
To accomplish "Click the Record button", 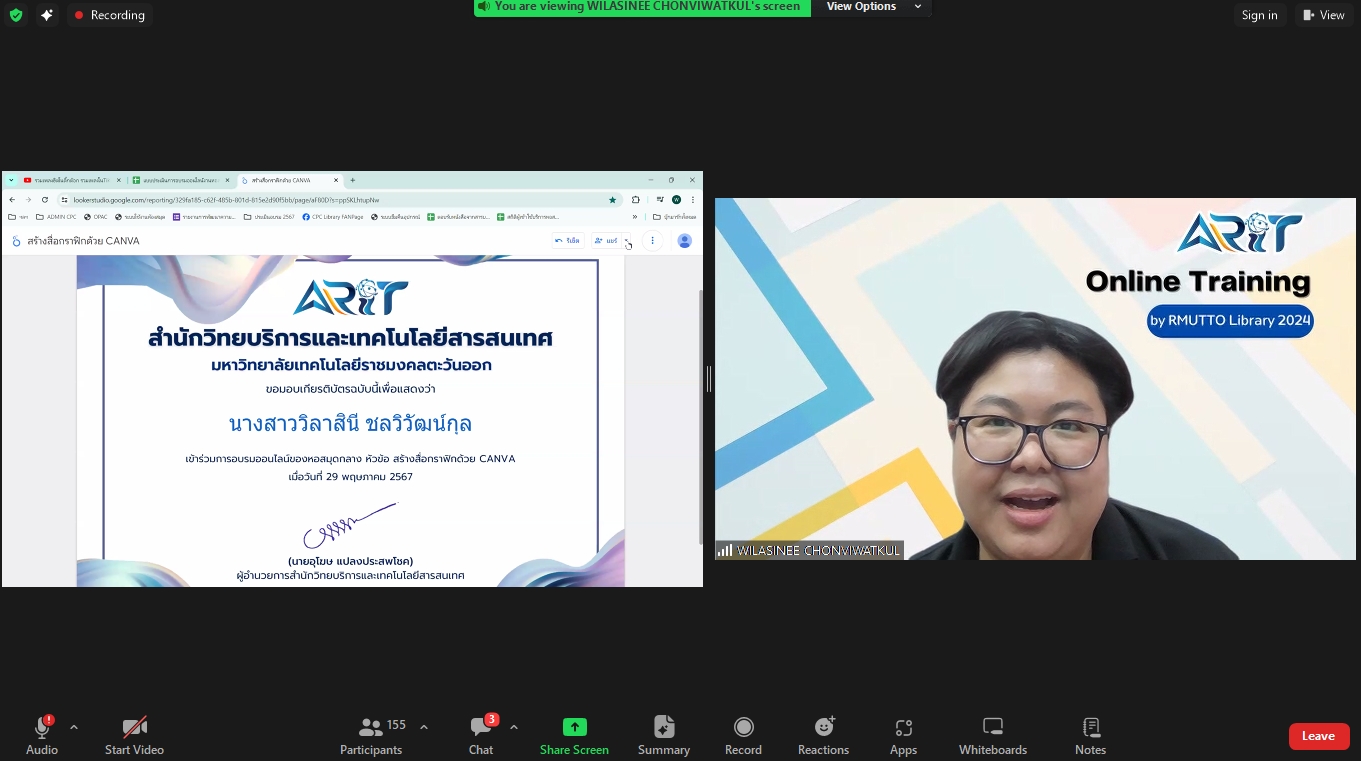I will [x=743, y=735].
